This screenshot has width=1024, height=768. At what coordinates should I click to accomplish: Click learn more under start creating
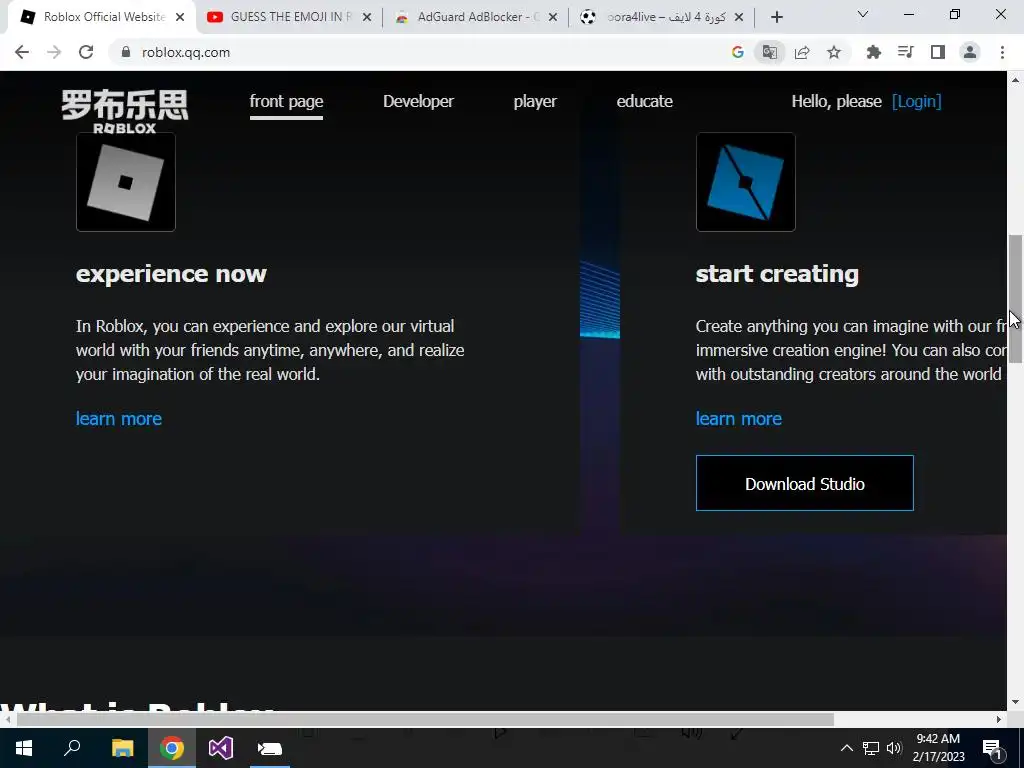tap(738, 419)
